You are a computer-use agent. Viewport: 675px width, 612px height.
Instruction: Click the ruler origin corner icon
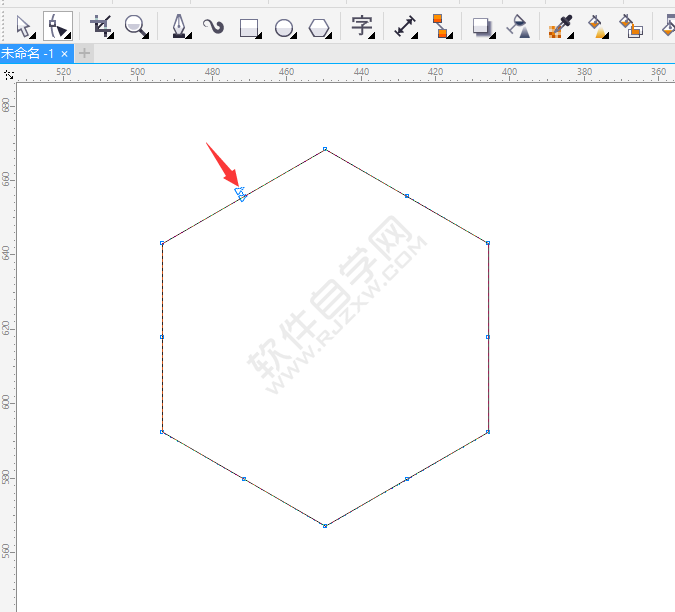8,75
